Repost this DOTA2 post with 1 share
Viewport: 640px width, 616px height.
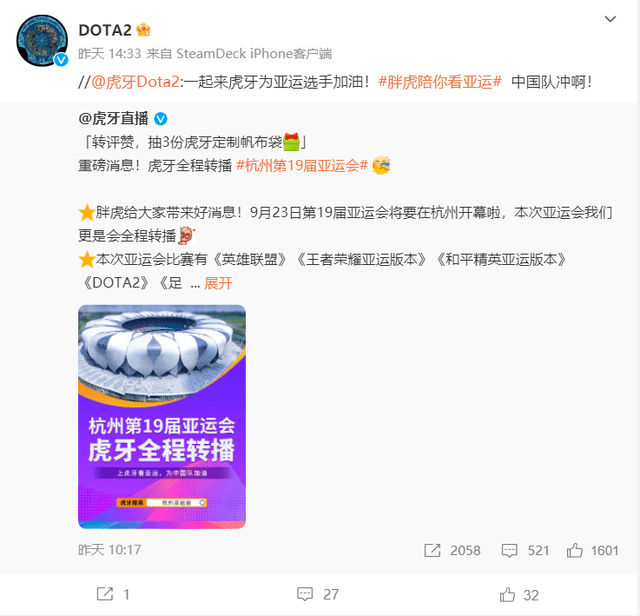pyautogui.click(x=113, y=594)
